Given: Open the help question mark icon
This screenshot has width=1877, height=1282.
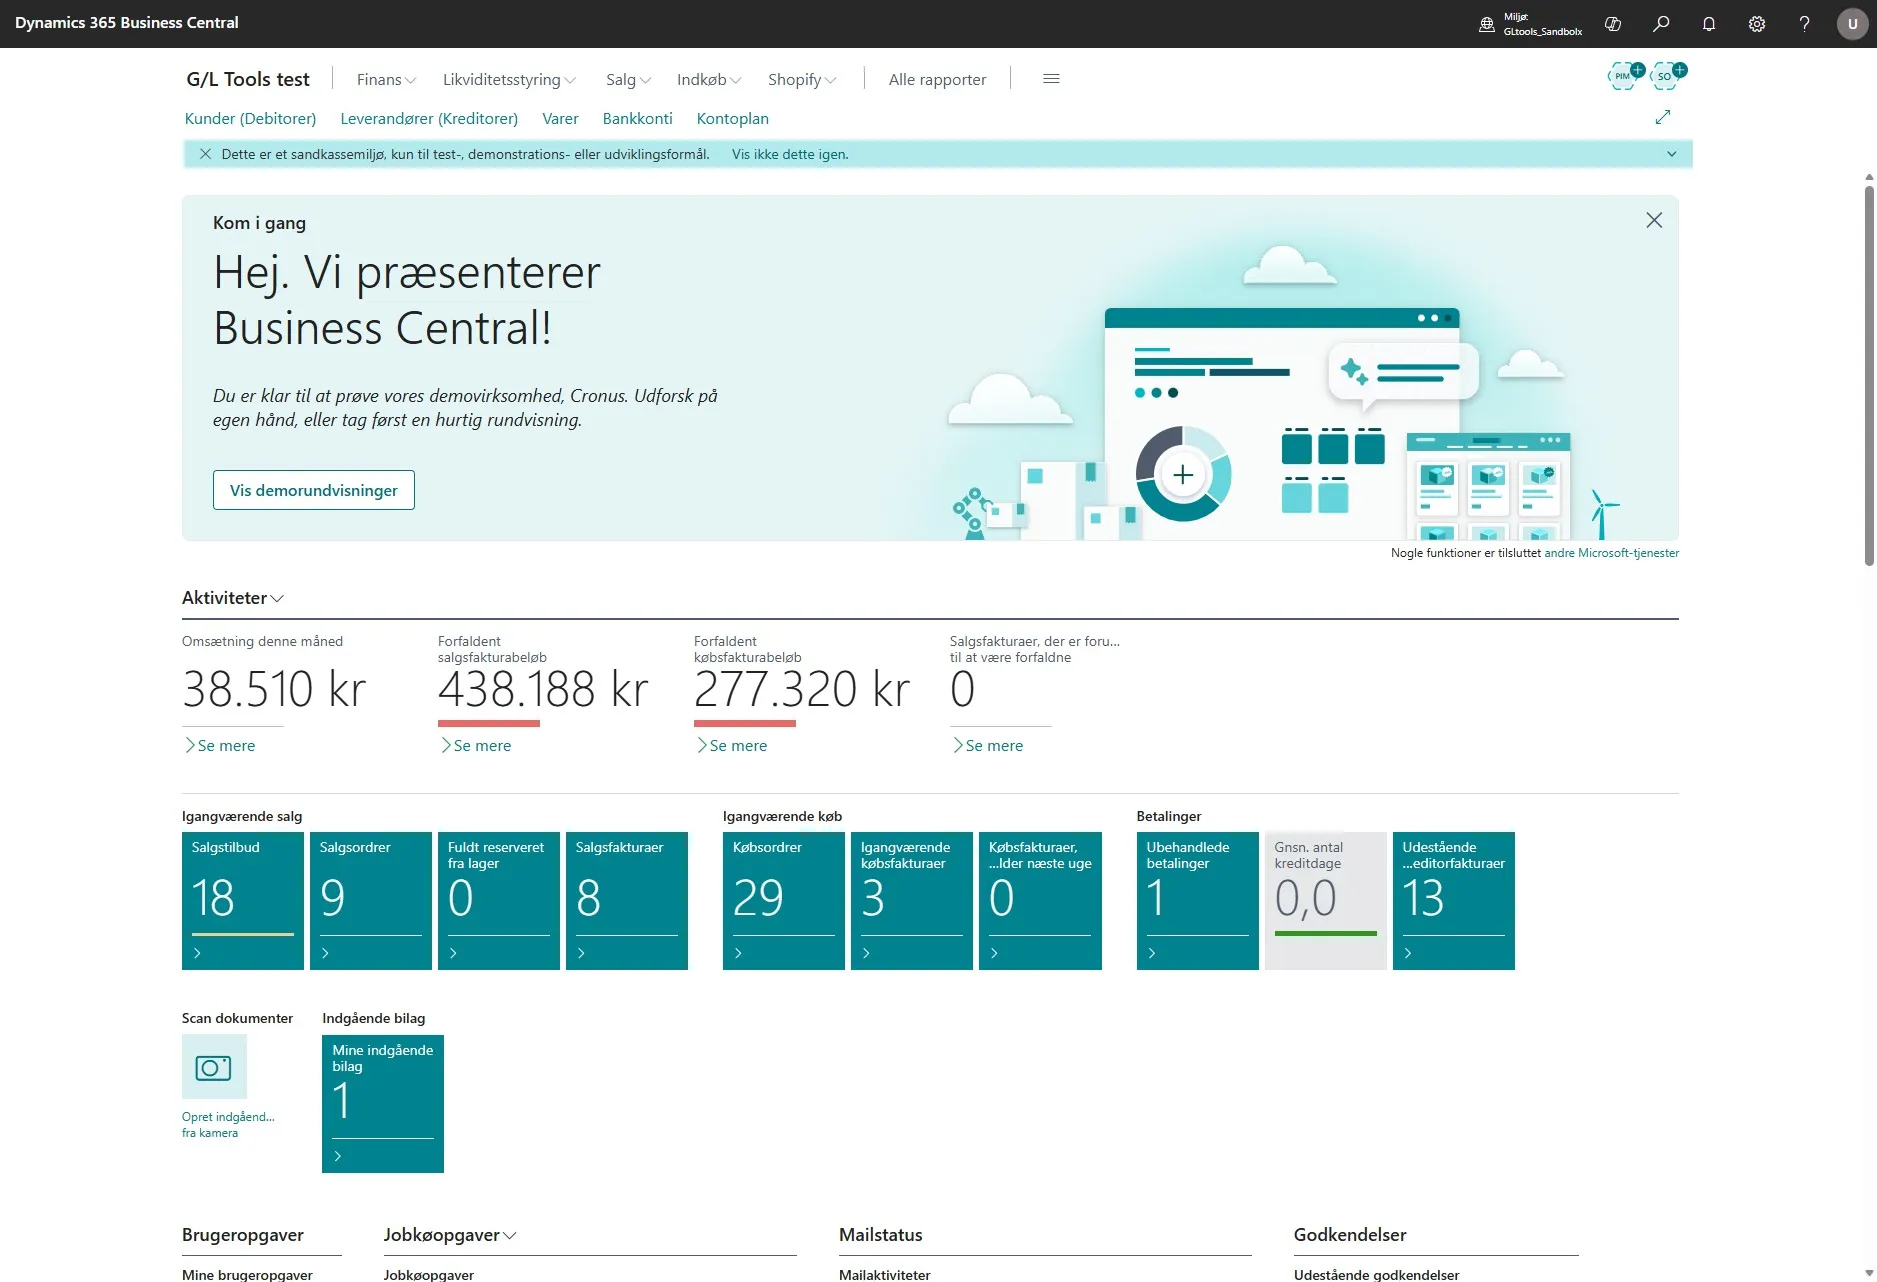Looking at the screenshot, I should pyautogui.click(x=1805, y=24).
